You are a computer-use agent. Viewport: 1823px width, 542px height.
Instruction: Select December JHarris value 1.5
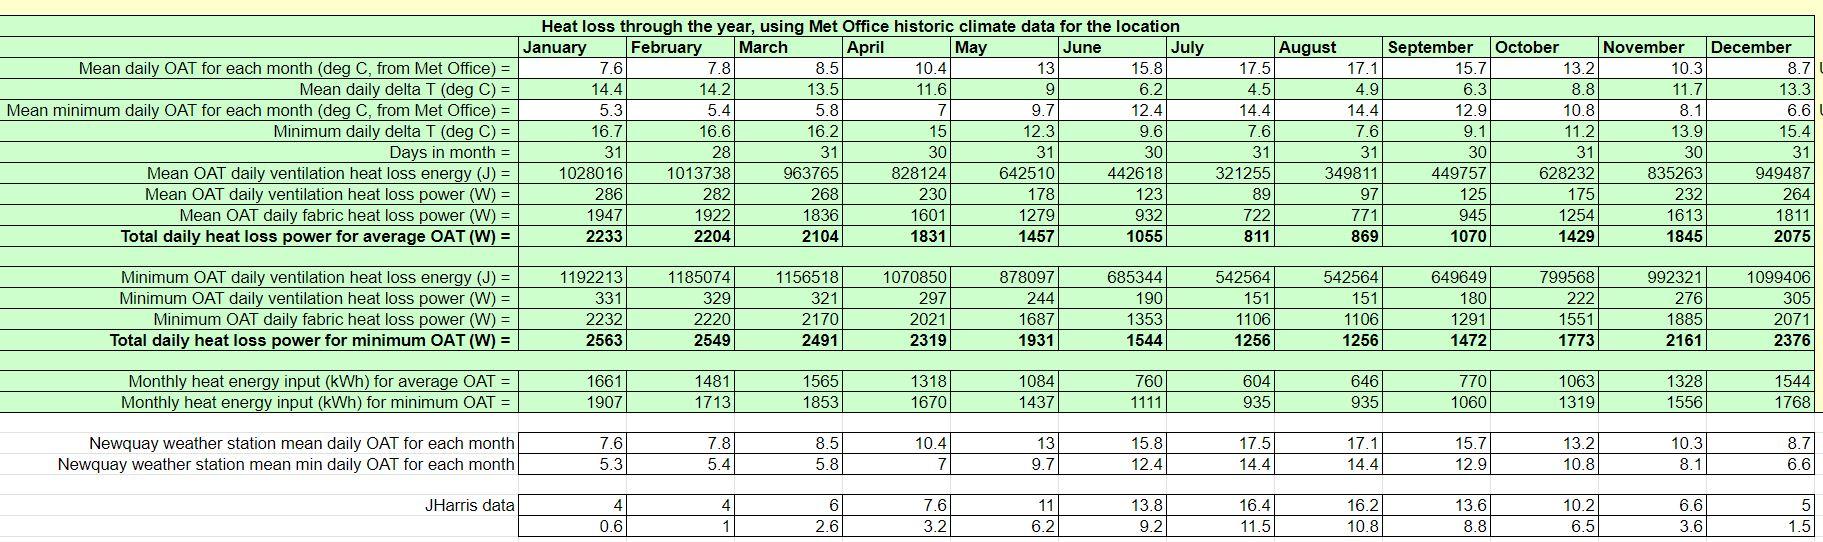1761,526
